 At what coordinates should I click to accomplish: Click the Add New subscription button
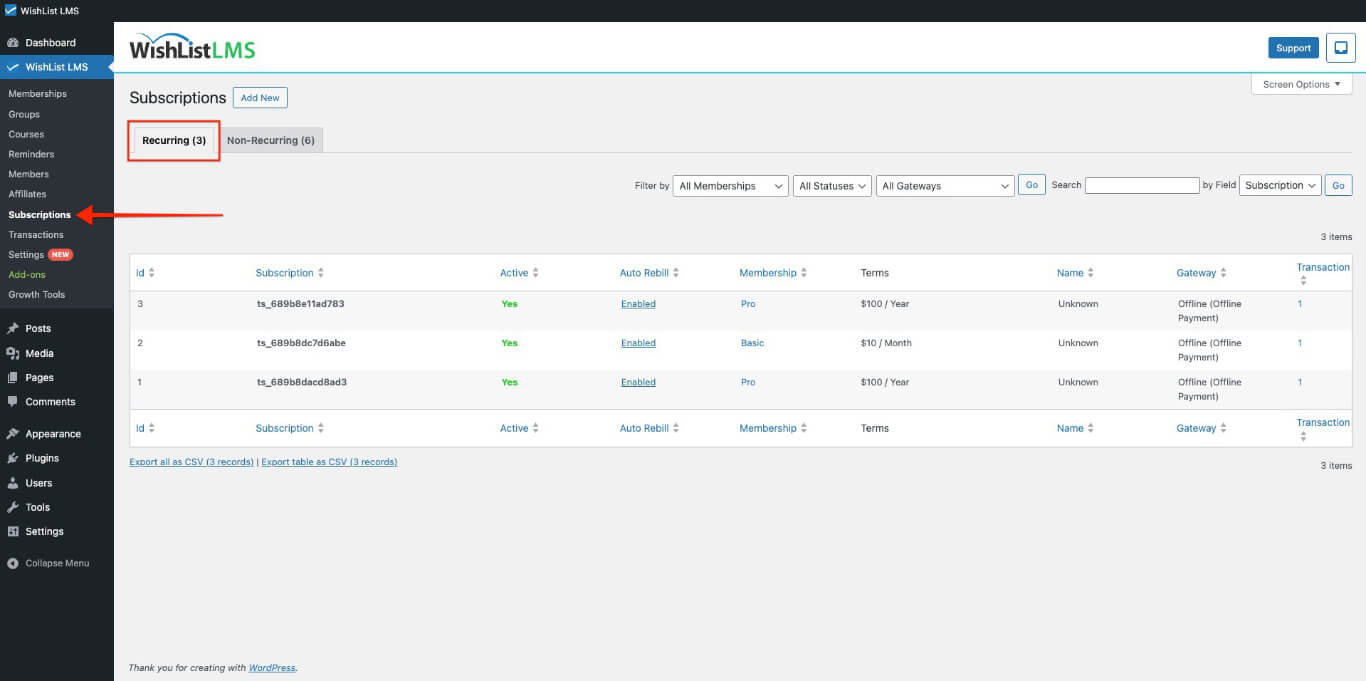[x=260, y=98]
